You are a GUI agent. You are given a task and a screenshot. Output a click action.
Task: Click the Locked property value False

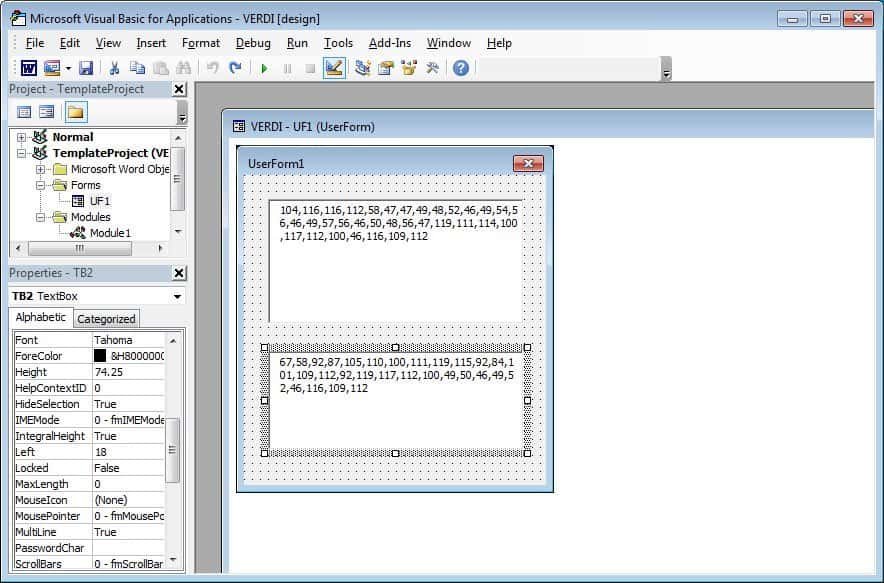tap(128, 468)
